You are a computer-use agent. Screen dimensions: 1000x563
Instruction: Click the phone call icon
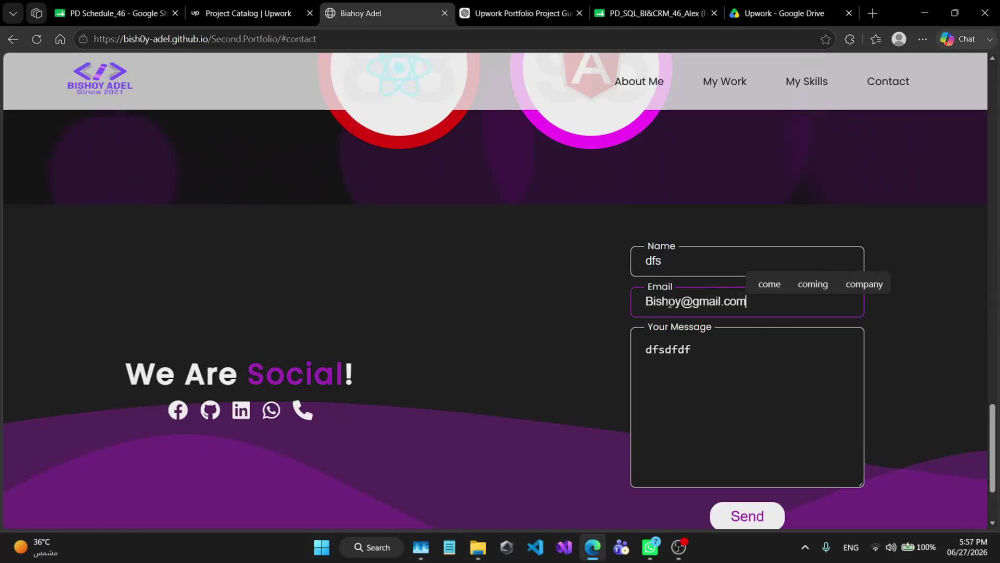pyautogui.click(x=302, y=410)
